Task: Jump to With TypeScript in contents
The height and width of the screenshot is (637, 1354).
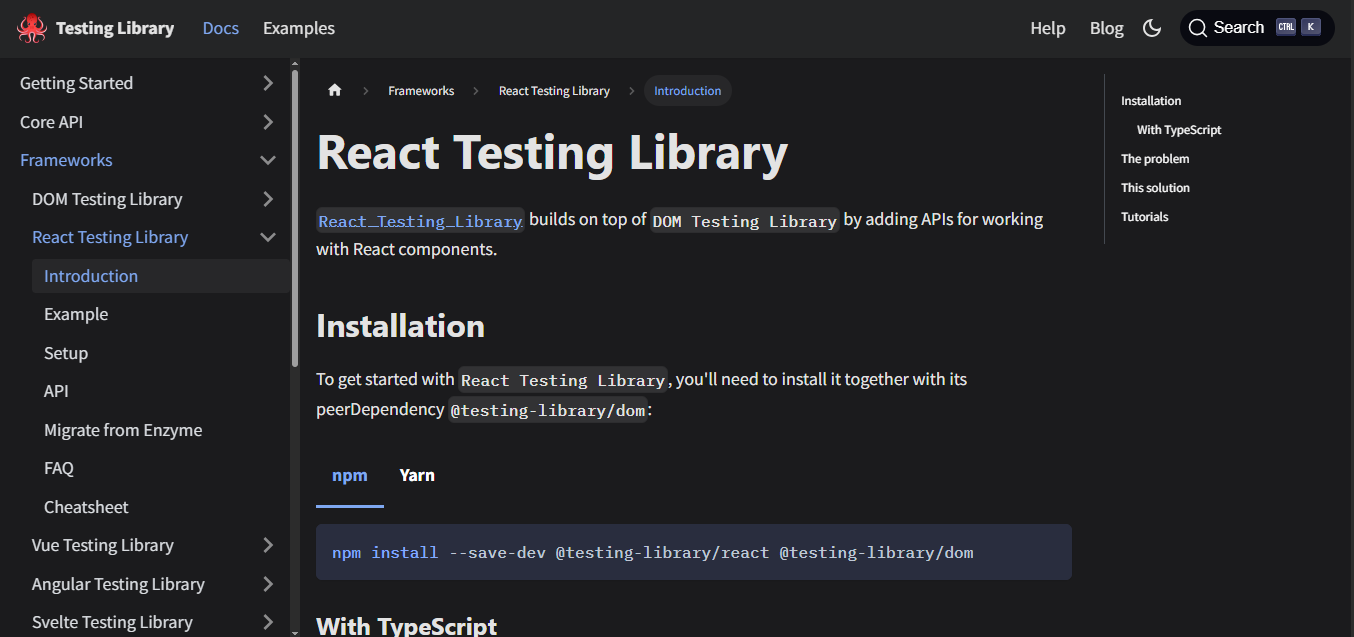Action: [1179, 130]
